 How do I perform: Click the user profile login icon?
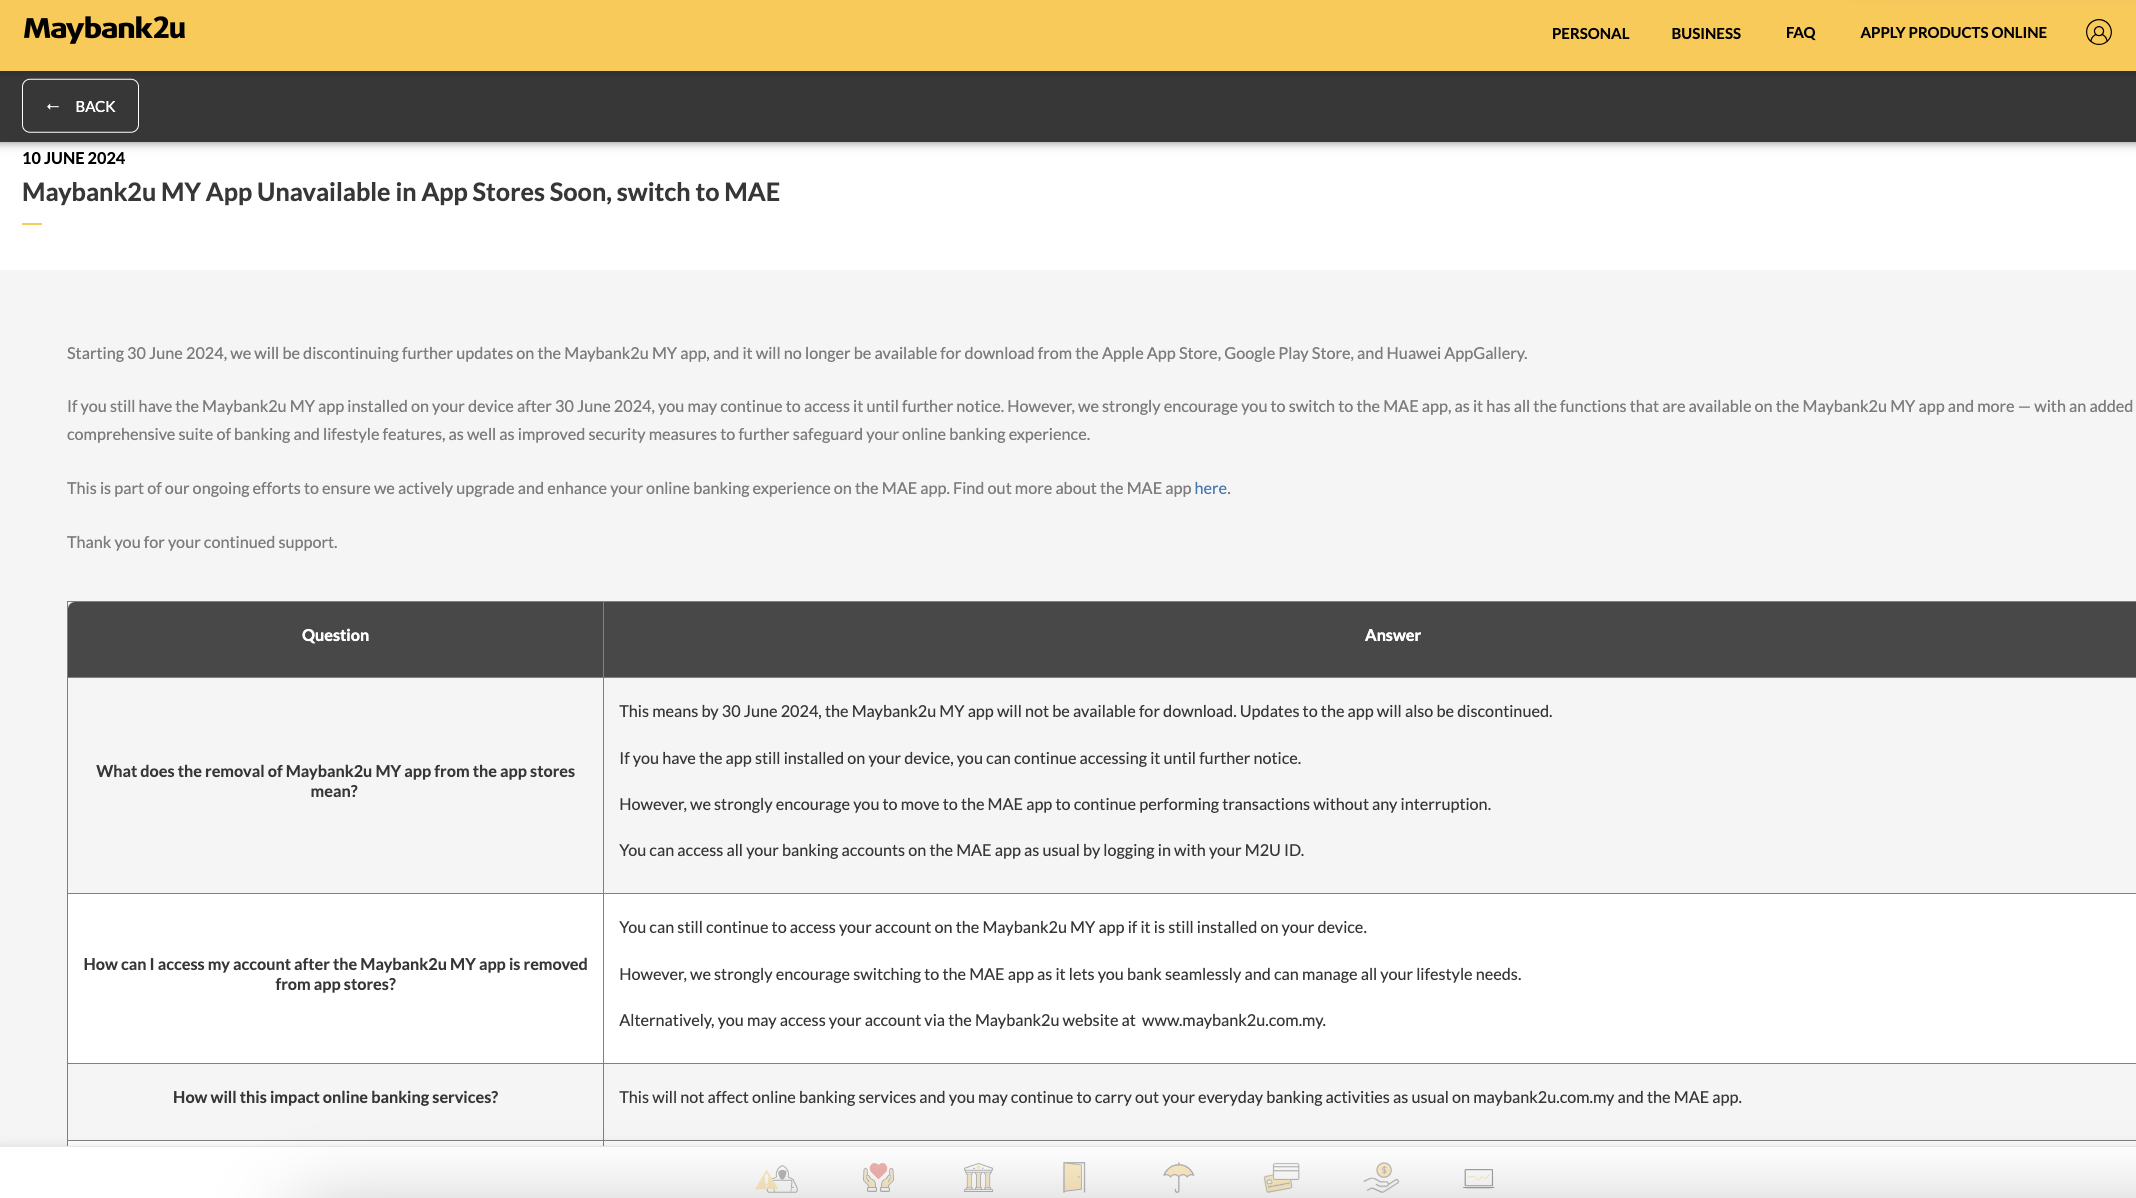(2098, 33)
